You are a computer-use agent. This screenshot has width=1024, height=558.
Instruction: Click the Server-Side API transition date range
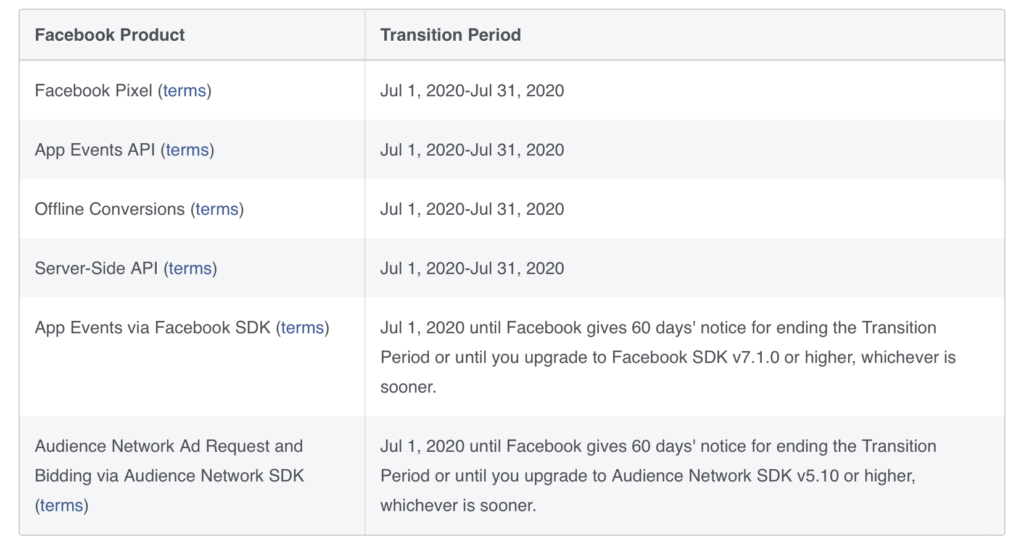[472, 268]
